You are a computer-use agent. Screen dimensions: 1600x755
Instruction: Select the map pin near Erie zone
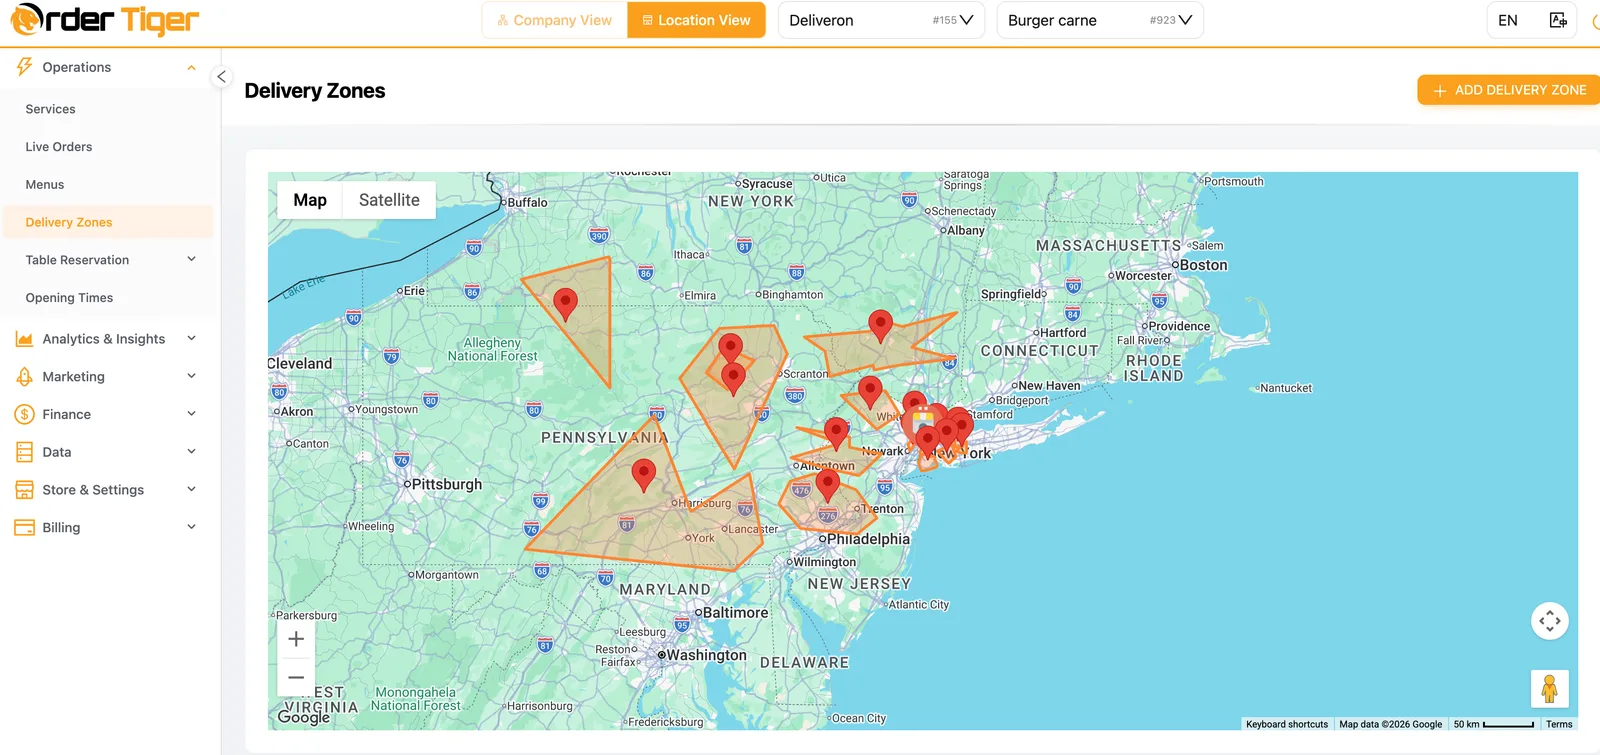pos(565,304)
